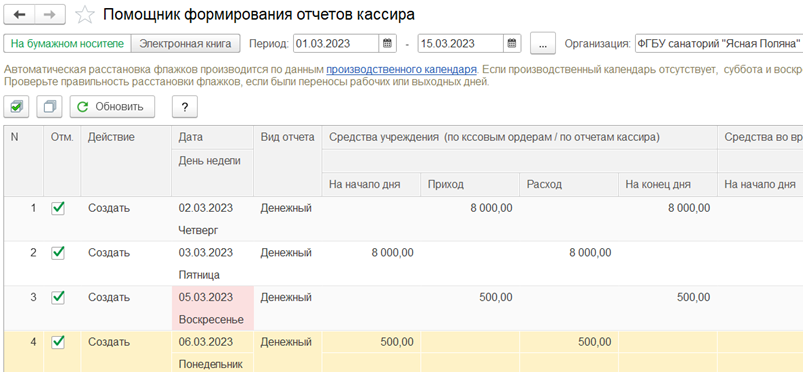Screen dimensions: 803x372
Task: Click the organization field "ФГБУ санаторий Ясная Поляна"
Action: (x=719, y=44)
